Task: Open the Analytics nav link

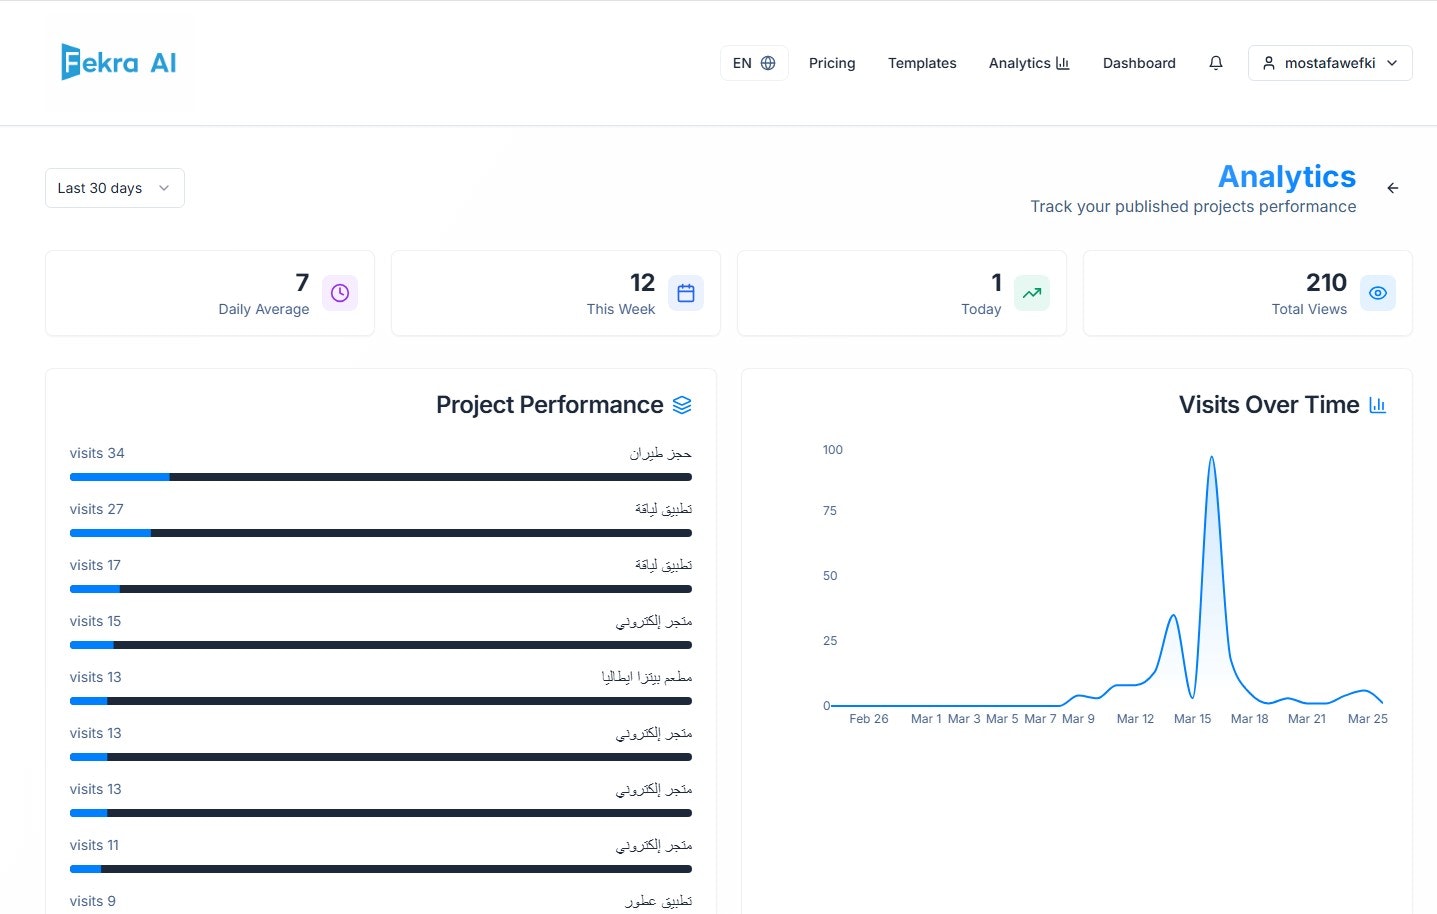Action: [1029, 63]
